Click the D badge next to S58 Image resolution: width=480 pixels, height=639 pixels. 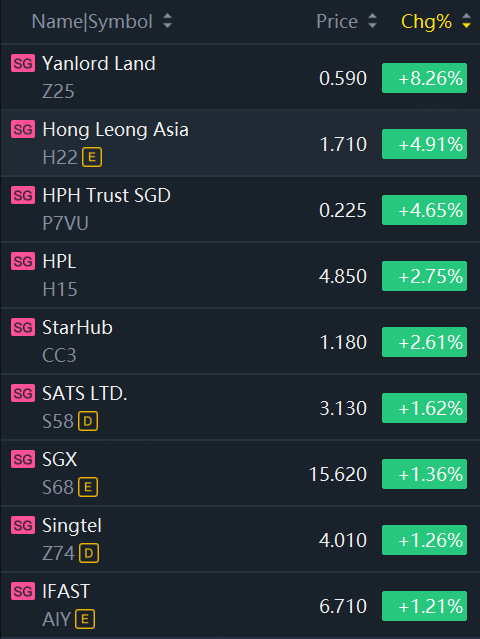coord(88,421)
